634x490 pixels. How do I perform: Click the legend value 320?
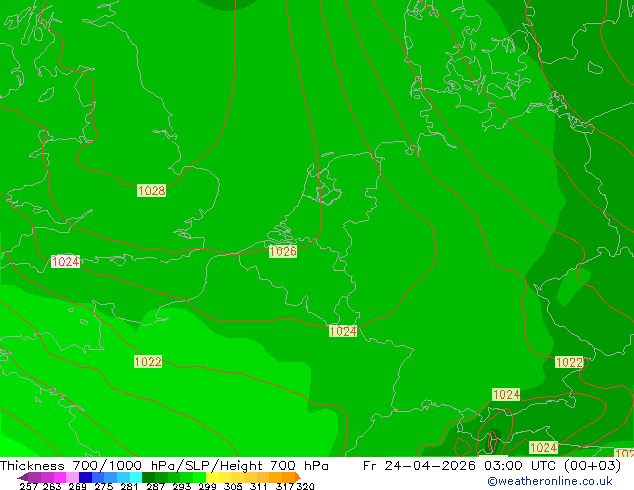(x=305, y=486)
